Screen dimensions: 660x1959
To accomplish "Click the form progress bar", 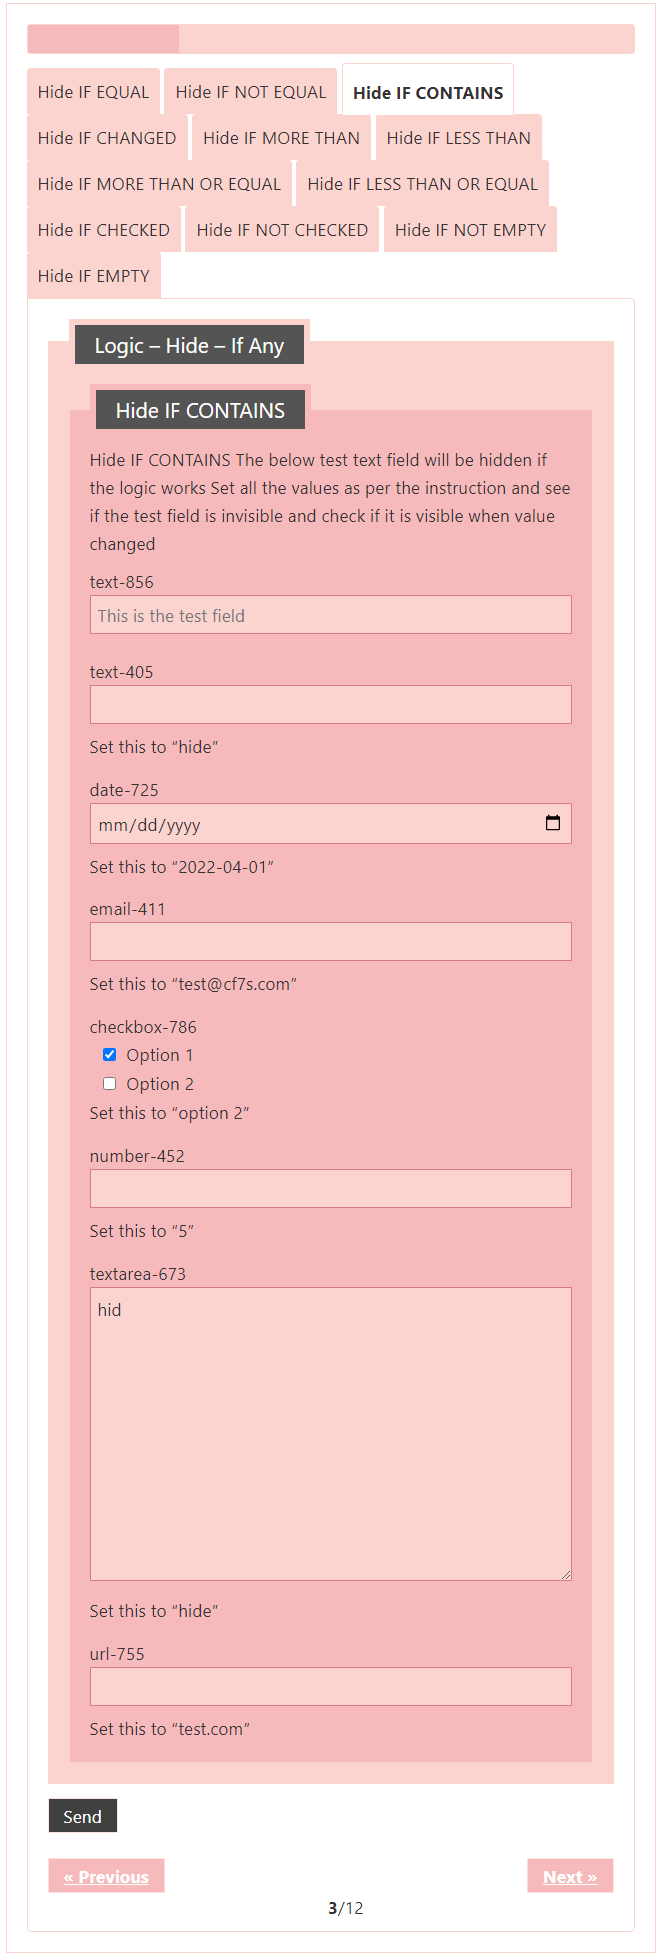I will pyautogui.click(x=331, y=39).
